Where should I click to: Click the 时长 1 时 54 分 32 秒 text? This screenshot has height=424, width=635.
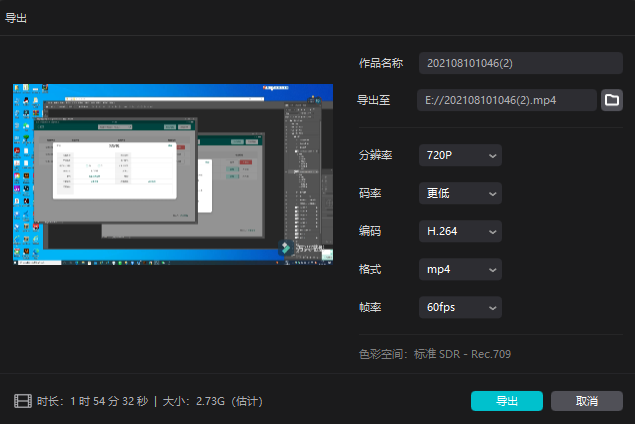click(x=92, y=401)
